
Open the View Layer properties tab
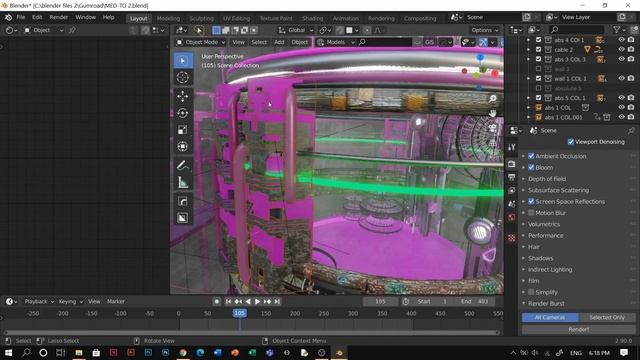[511, 191]
